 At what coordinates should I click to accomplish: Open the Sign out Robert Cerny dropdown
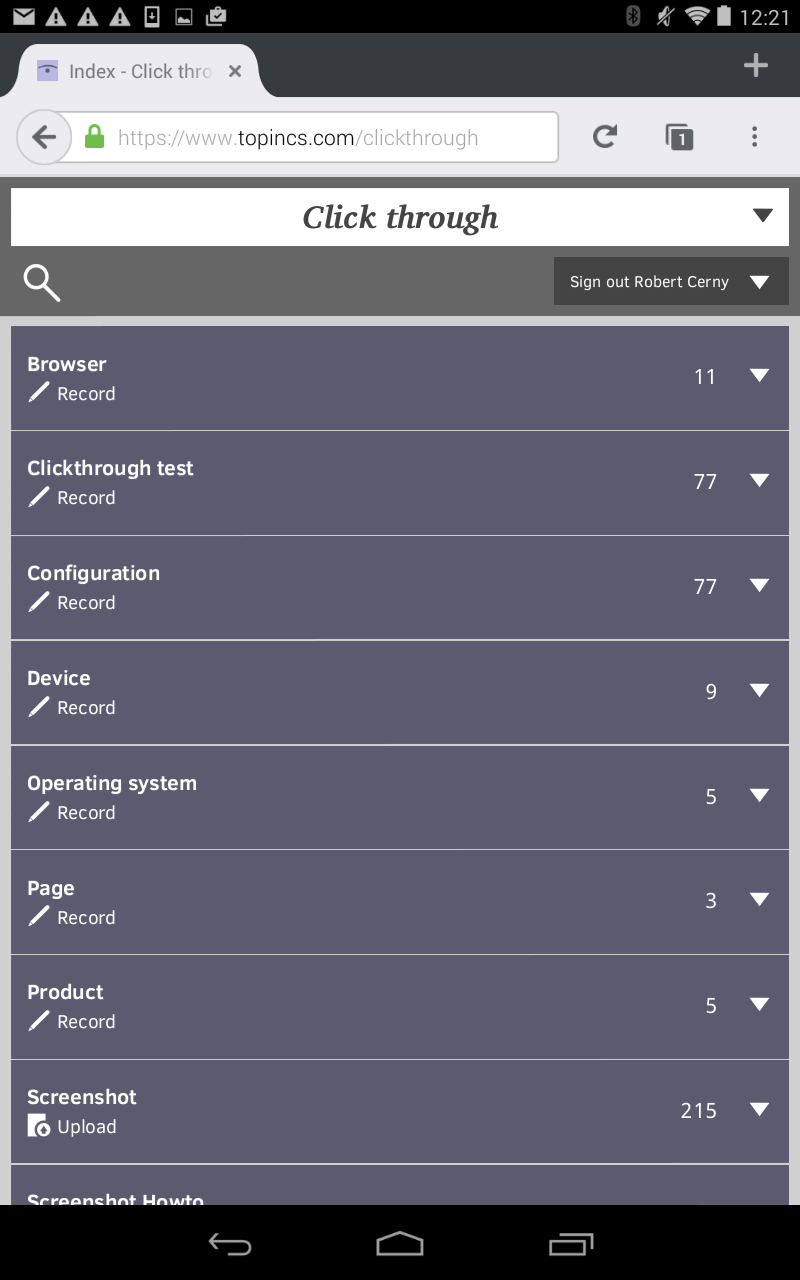(759, 282)
